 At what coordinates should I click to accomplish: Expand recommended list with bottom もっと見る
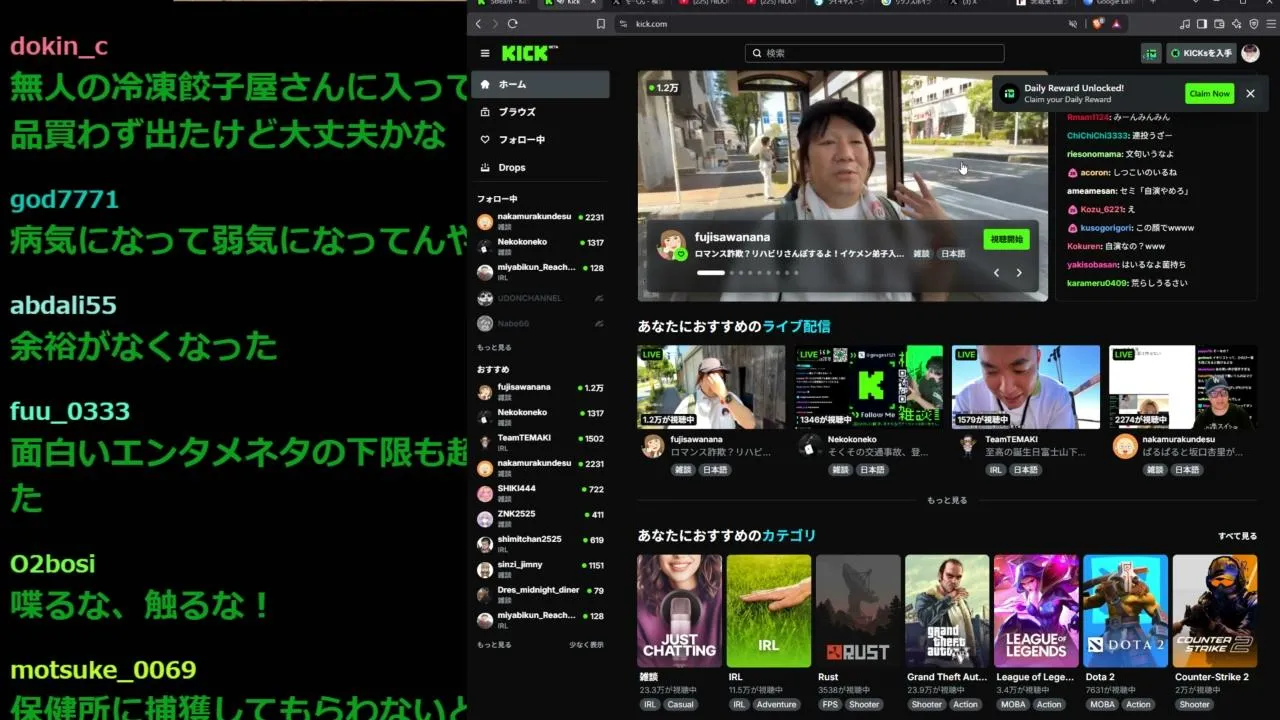click(x=494, y=645)
